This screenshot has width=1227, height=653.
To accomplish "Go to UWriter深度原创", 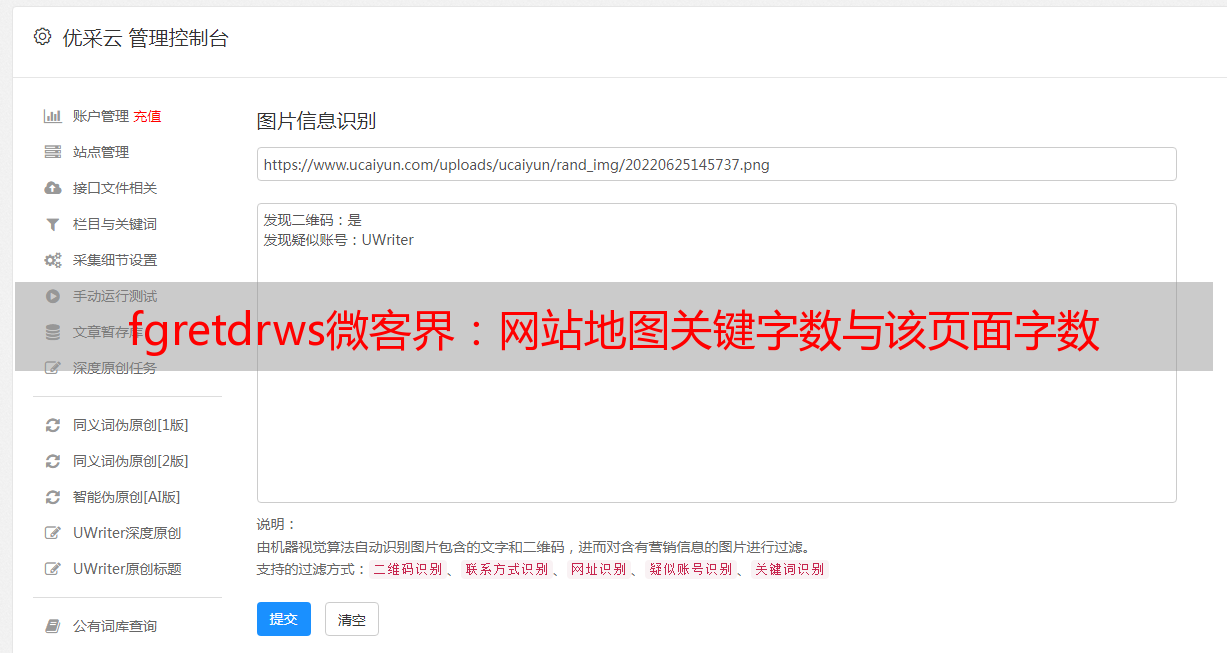I will click(x=127, y=533).
